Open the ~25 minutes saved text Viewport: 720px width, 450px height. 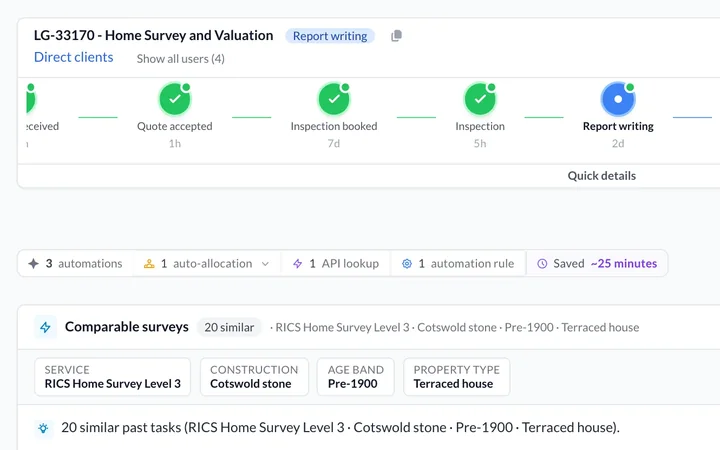624,264
